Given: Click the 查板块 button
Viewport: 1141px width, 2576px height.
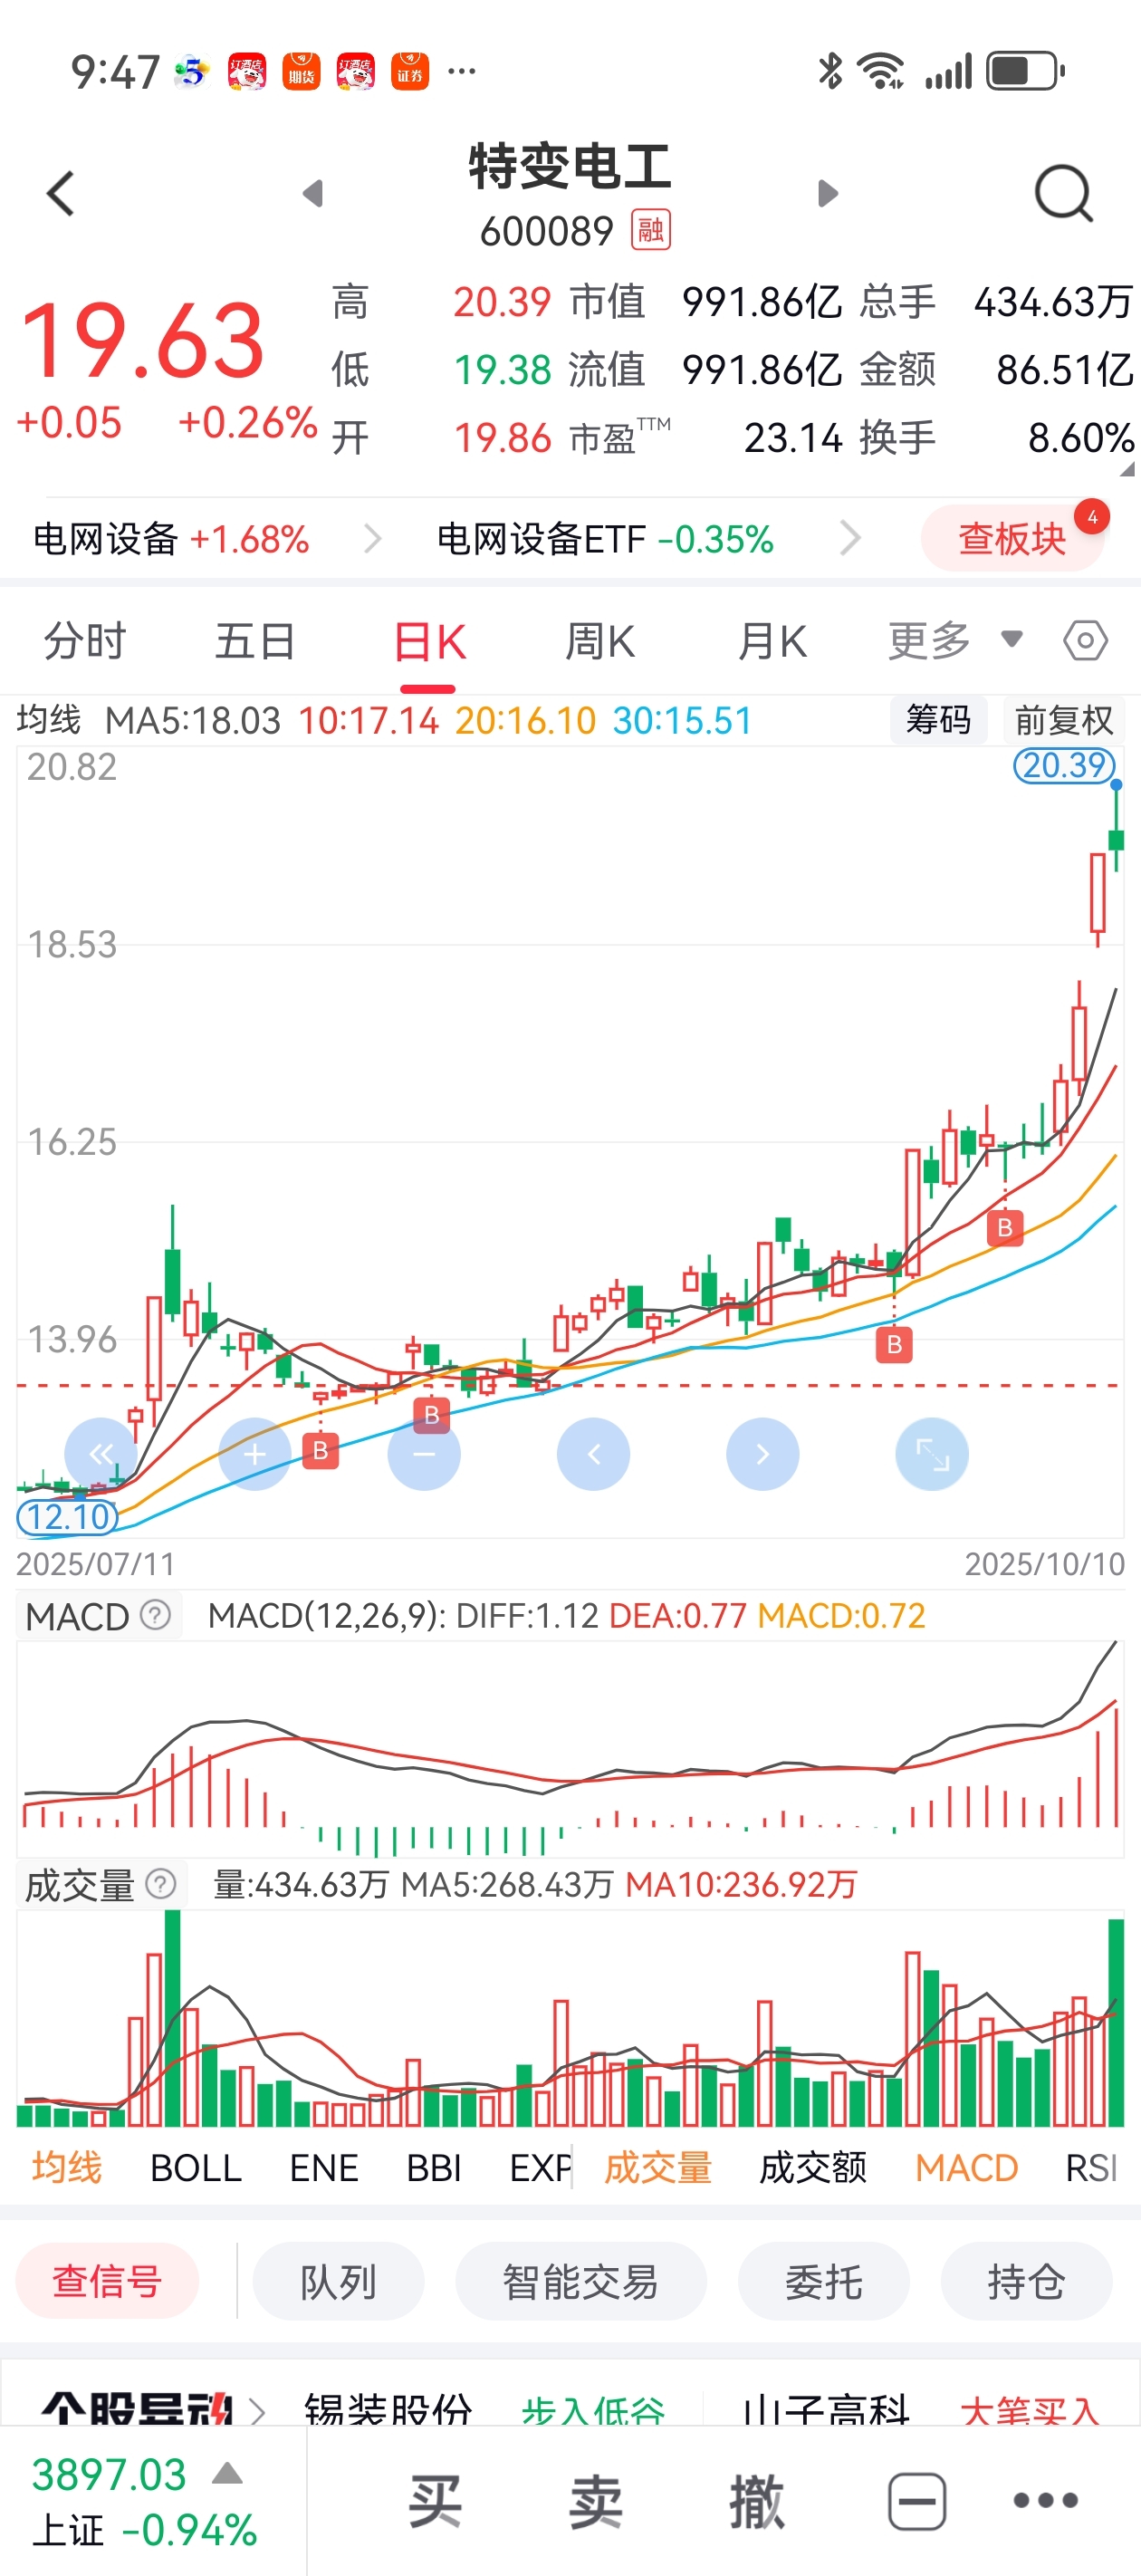Looking at the screenshot, I should pos(1012,538).
